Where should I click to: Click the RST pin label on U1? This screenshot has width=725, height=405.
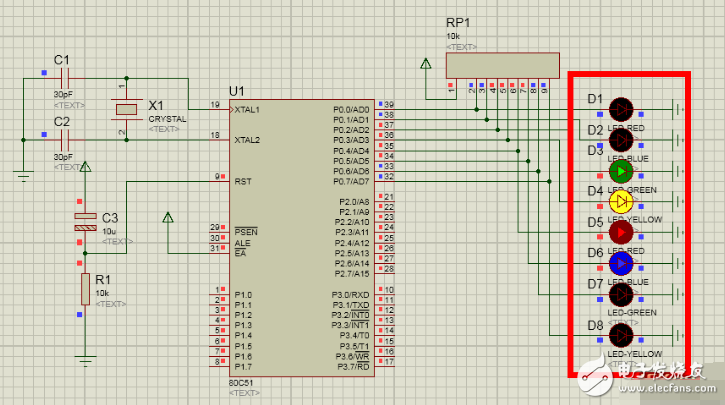[x=243, y=182]
